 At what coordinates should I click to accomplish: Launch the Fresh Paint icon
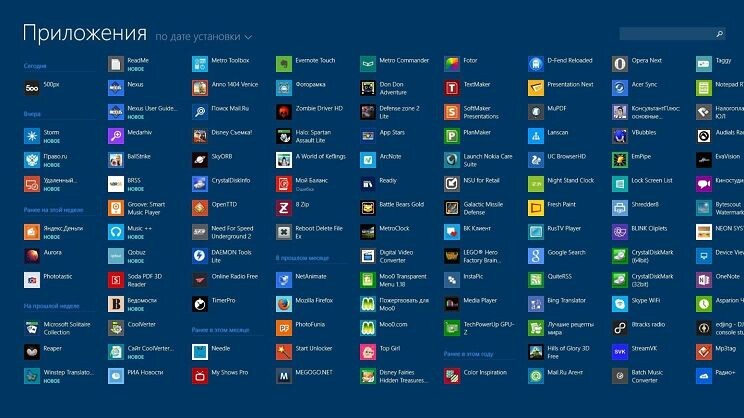tap(536, 208)
